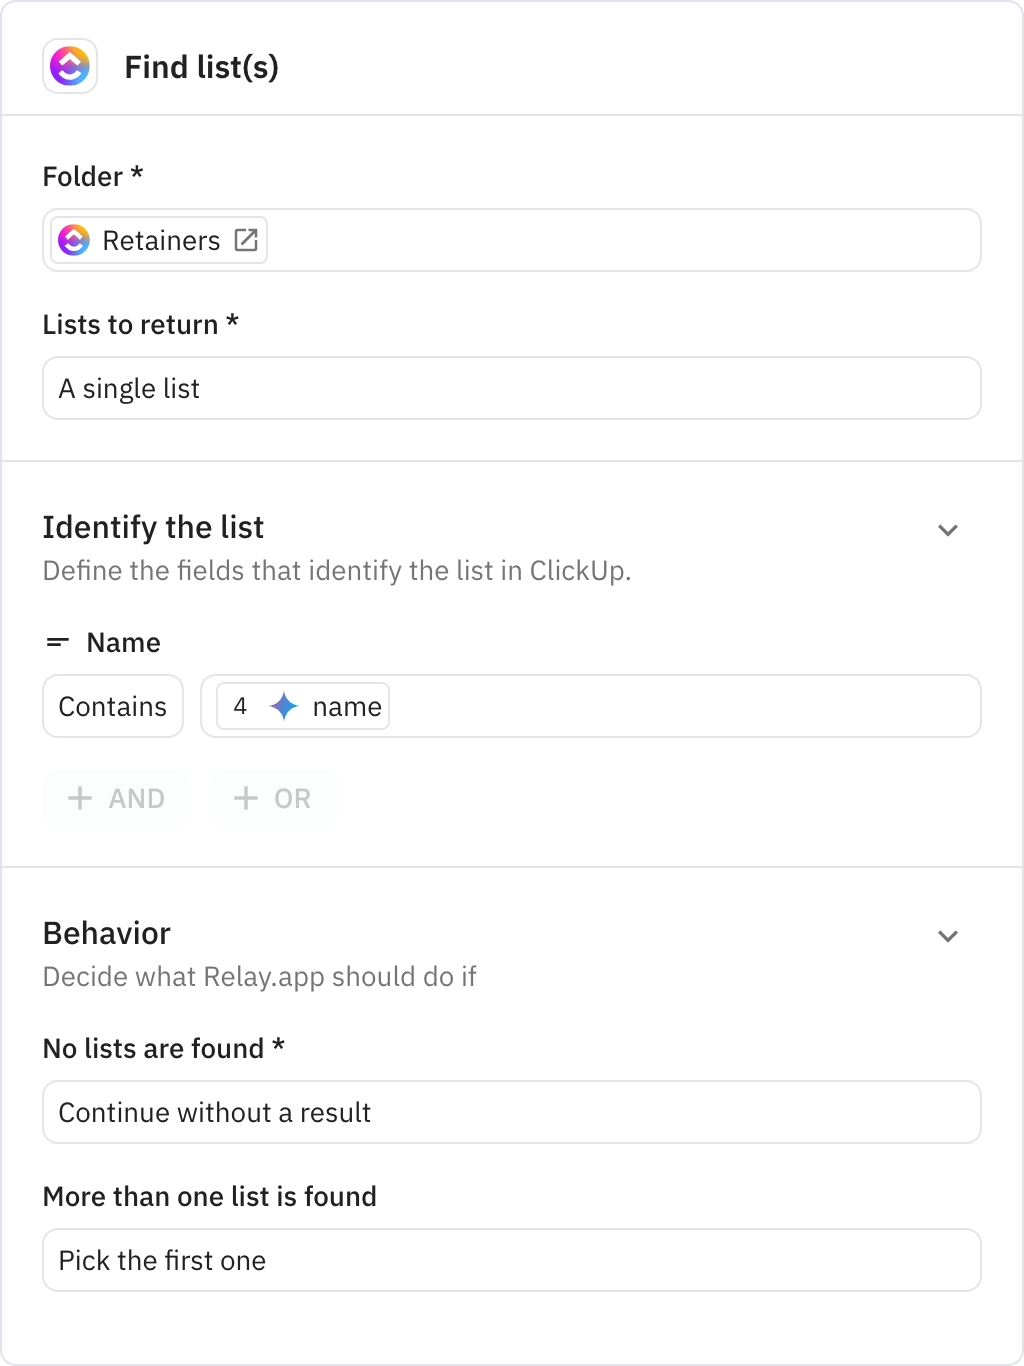Click the sparkle AI icon in the name token
Image resolution: width=1024 pixels, height=1366 pixels.
coord(283,706)
